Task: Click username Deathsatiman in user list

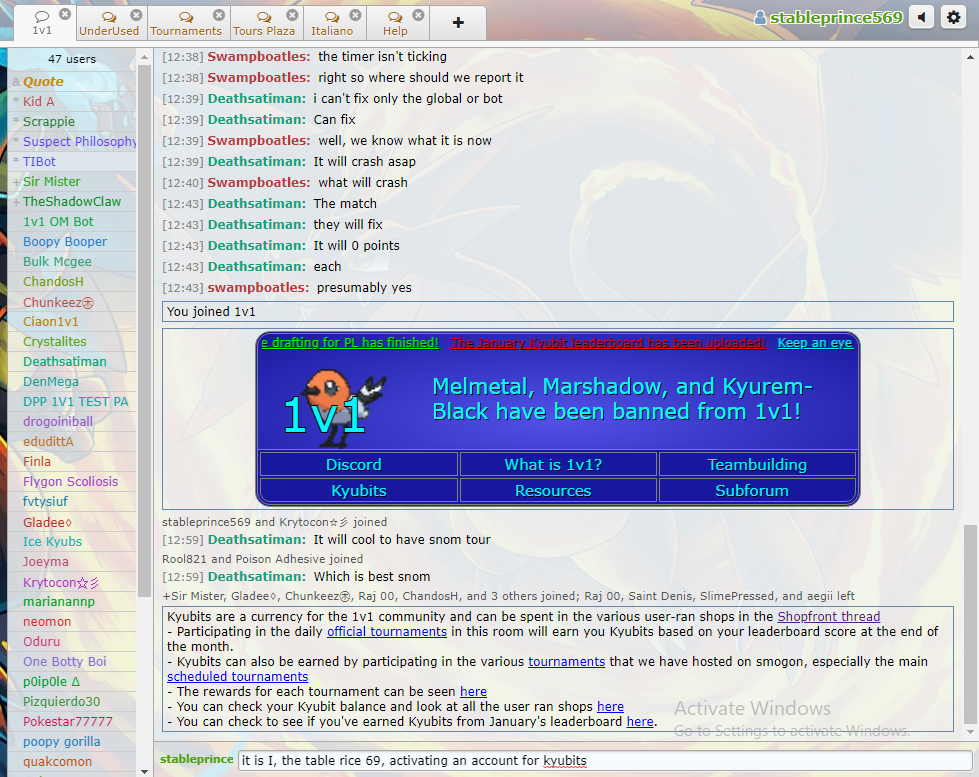Action: [64, 361]
